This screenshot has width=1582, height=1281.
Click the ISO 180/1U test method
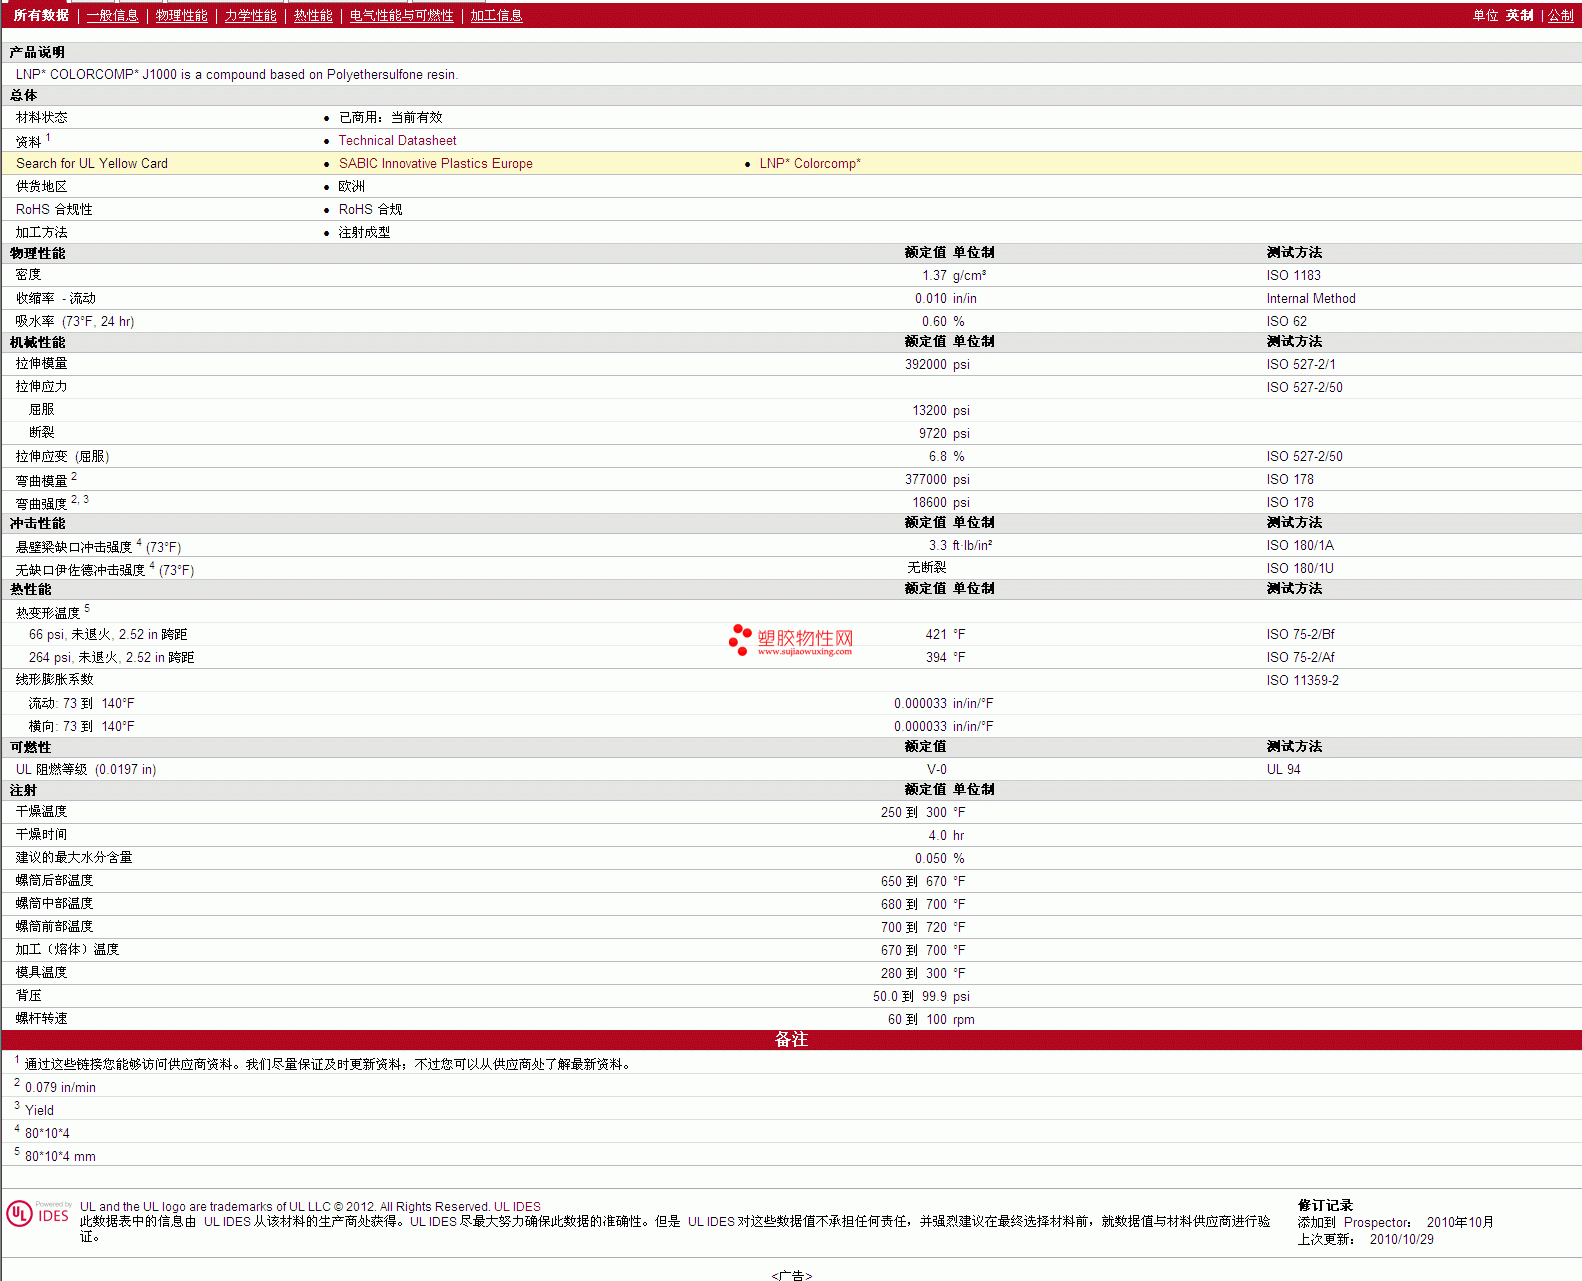coord(1300,569)
